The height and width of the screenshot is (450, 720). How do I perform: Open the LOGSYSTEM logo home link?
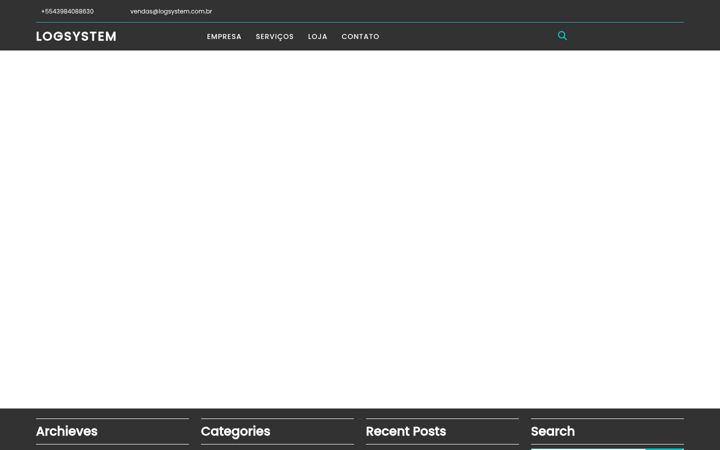click(x=76, y=36)
